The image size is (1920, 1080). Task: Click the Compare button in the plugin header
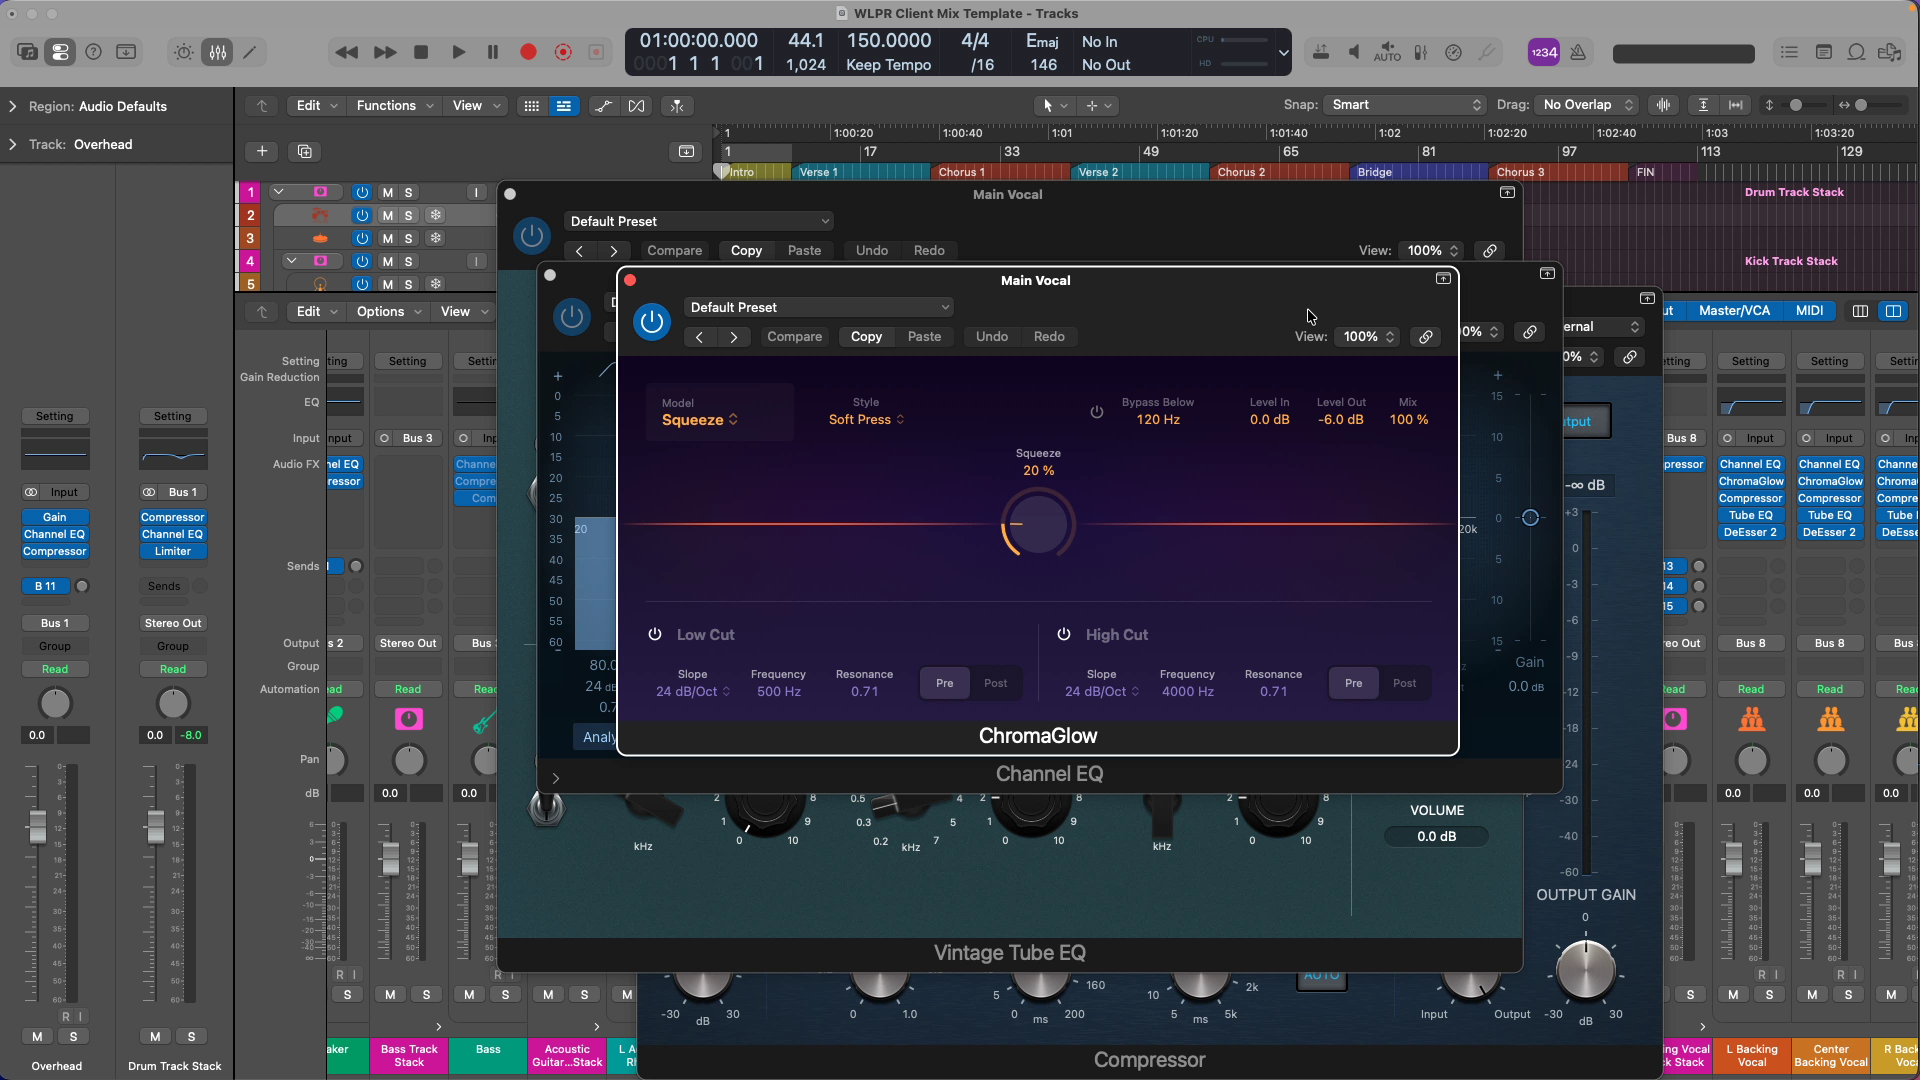point(795,337)
